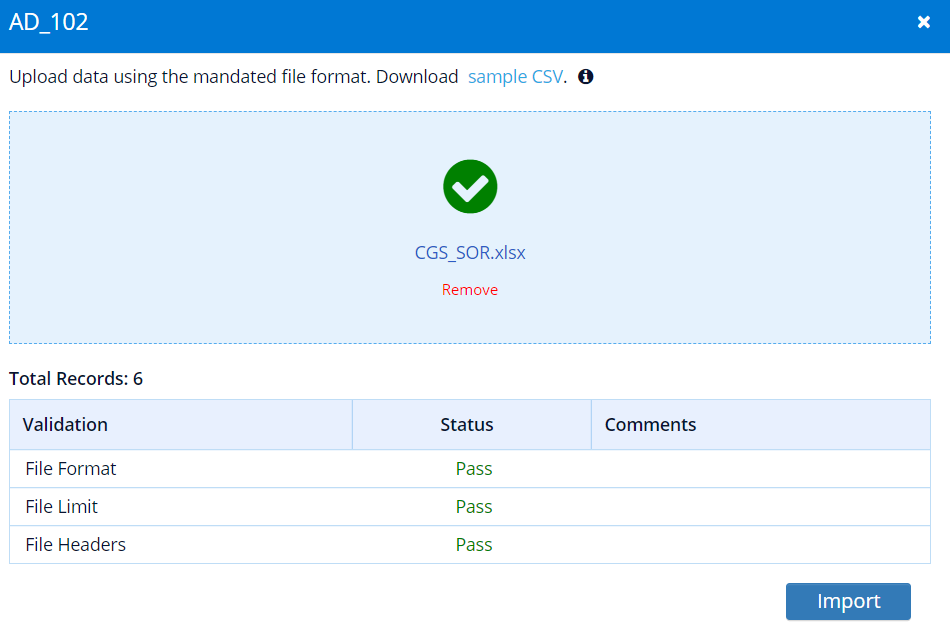Click the empty File Format comments cell
Viewport: 950px width, 626px height.
pos(761,469)
